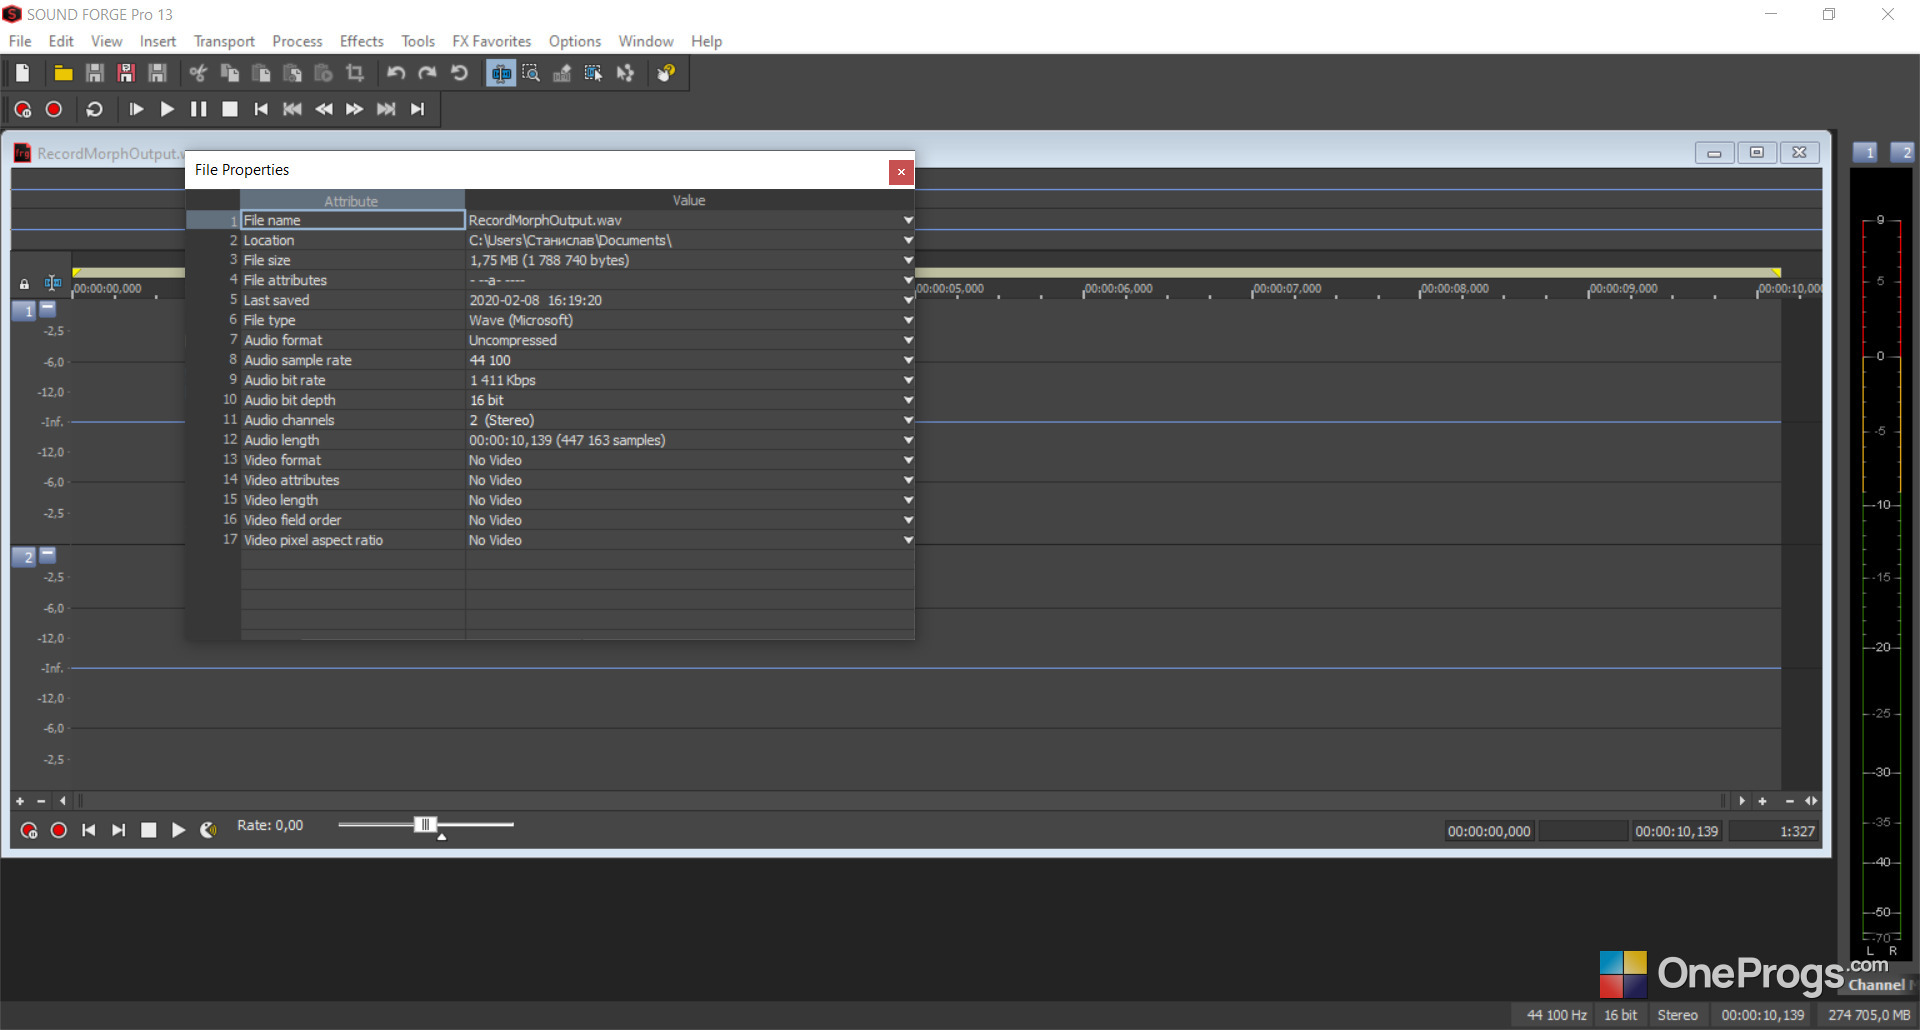Click the channel 2 minimize toggle in waveform

(x=47, y=554)
